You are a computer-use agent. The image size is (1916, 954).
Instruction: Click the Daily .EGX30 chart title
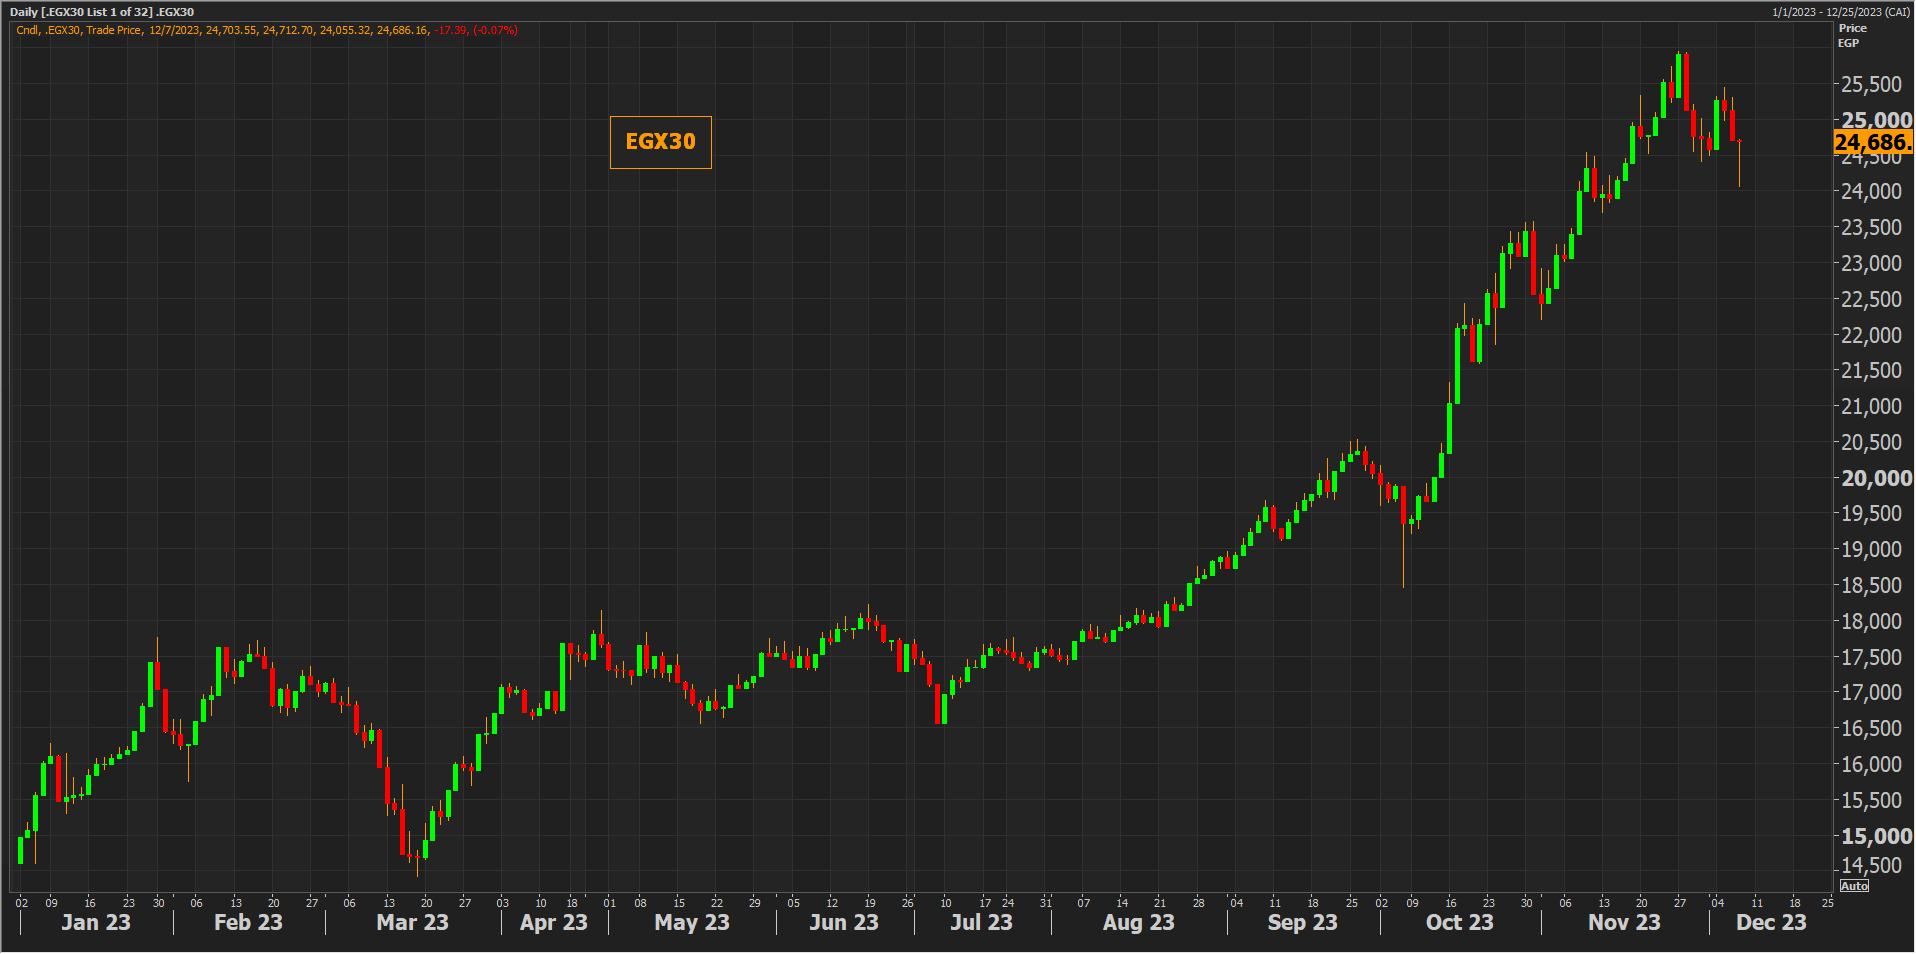[x=102, y=12]
